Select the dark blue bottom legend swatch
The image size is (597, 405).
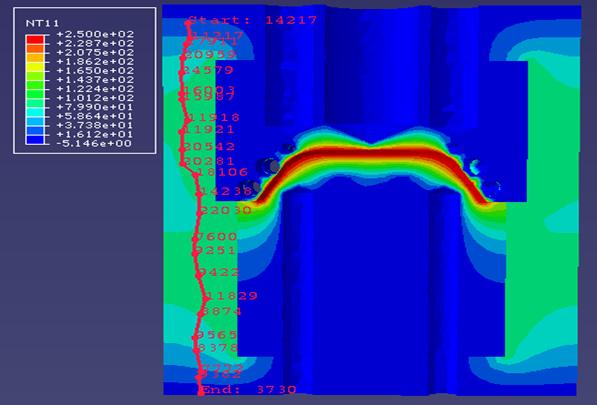35,140
